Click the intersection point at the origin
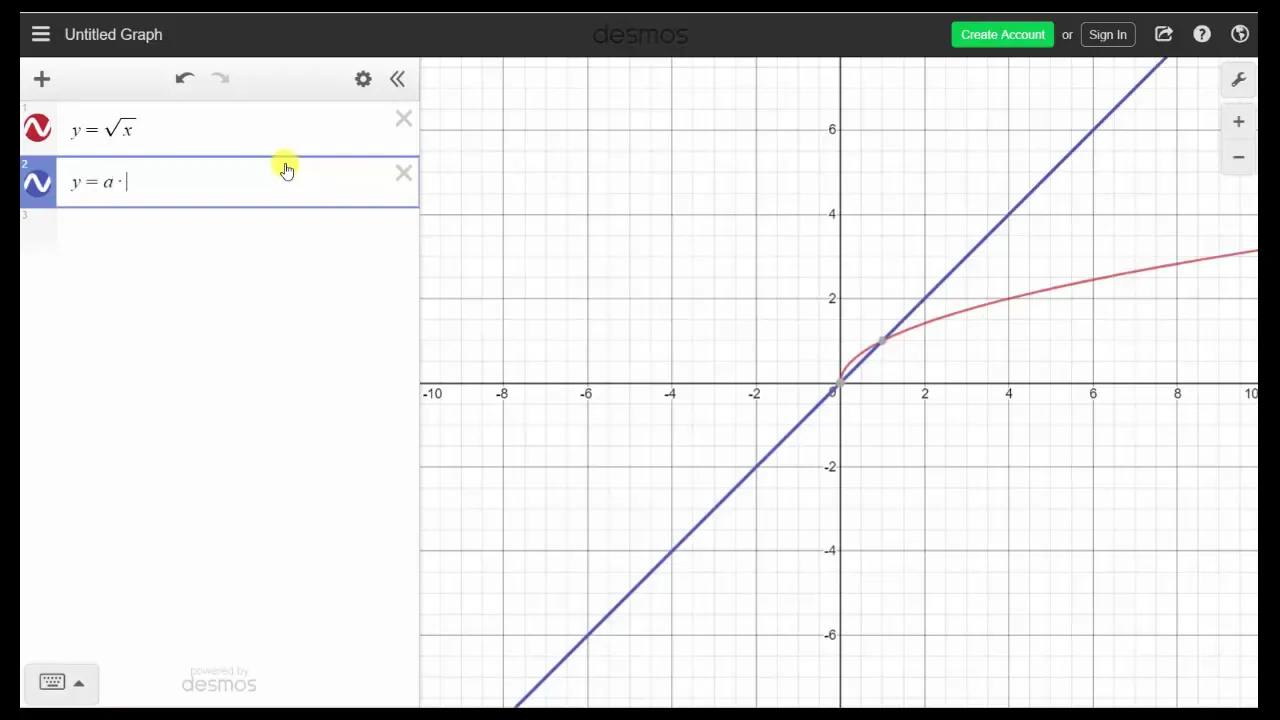This screenshot has height=720, width=1280. (x=840, y=382)
